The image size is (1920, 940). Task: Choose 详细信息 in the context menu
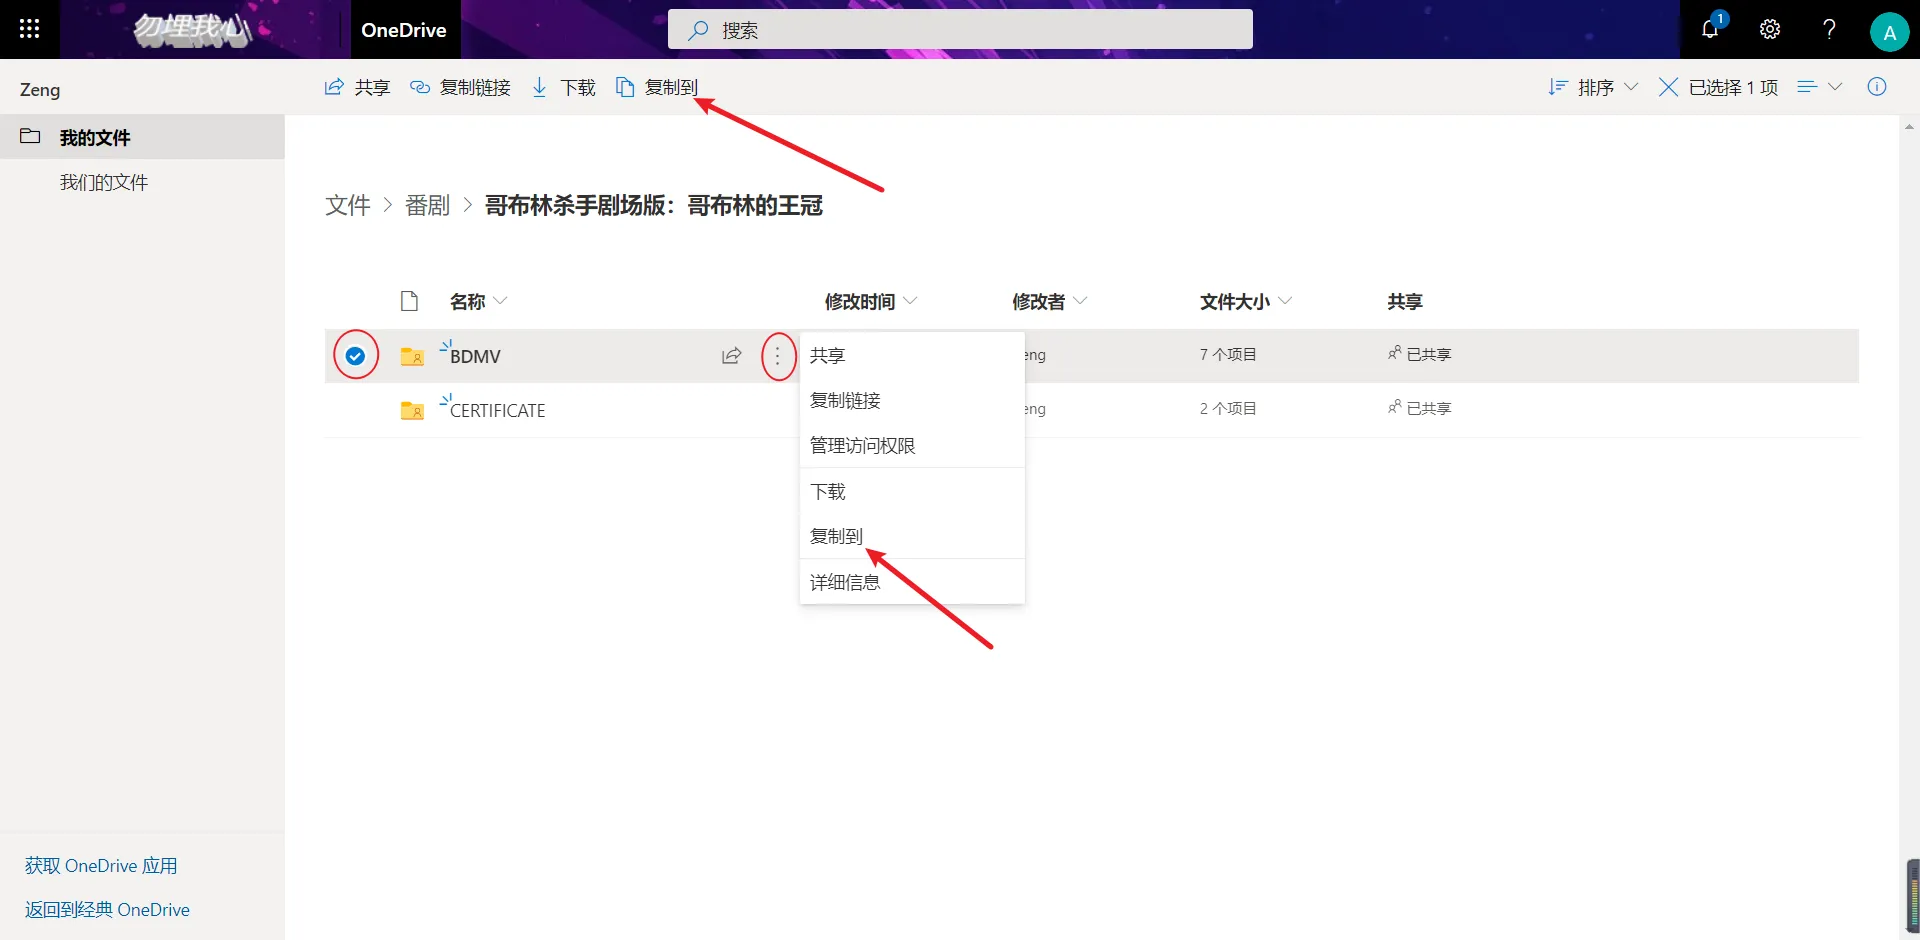coord(912,582)
